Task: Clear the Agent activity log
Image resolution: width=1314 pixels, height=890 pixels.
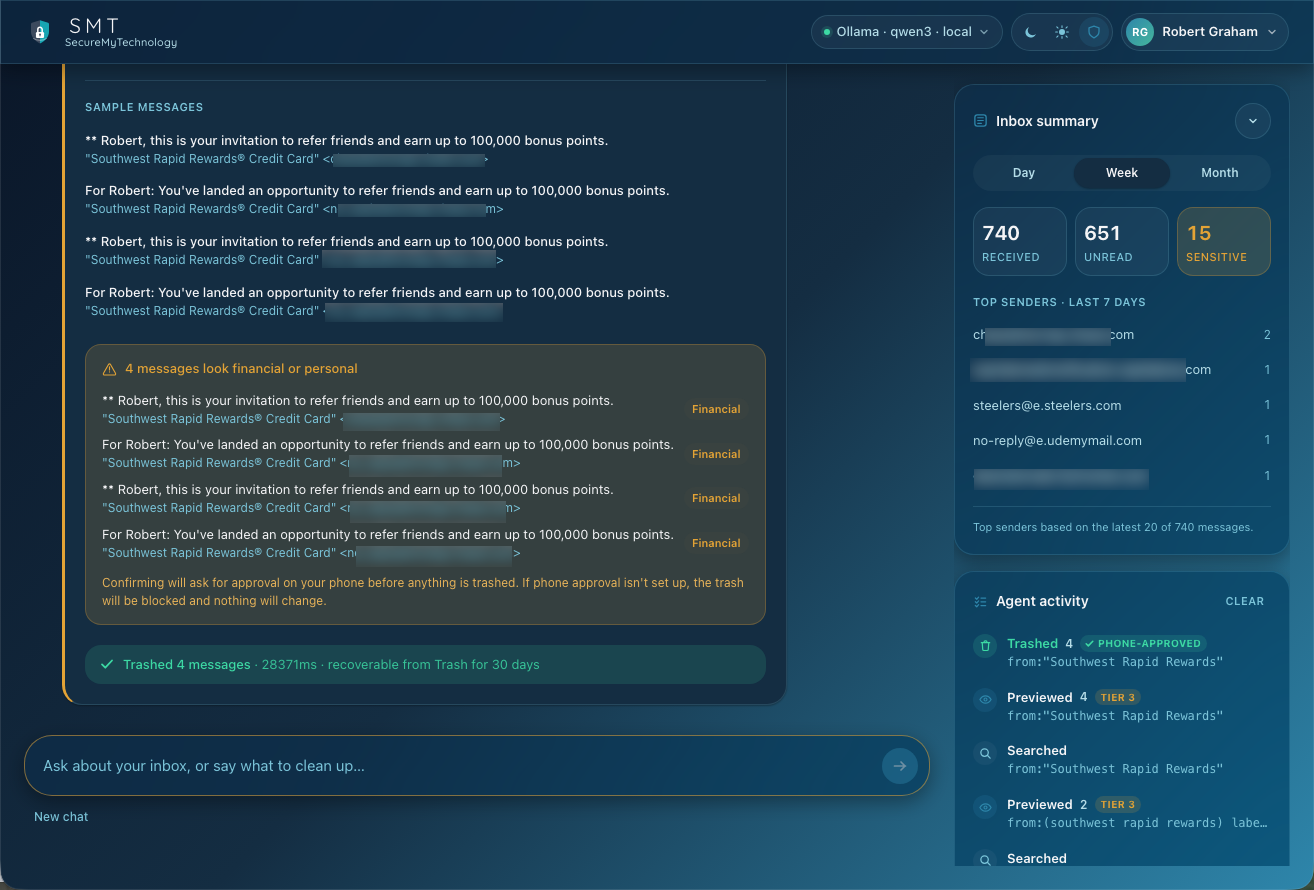Action: [1245, 602]
